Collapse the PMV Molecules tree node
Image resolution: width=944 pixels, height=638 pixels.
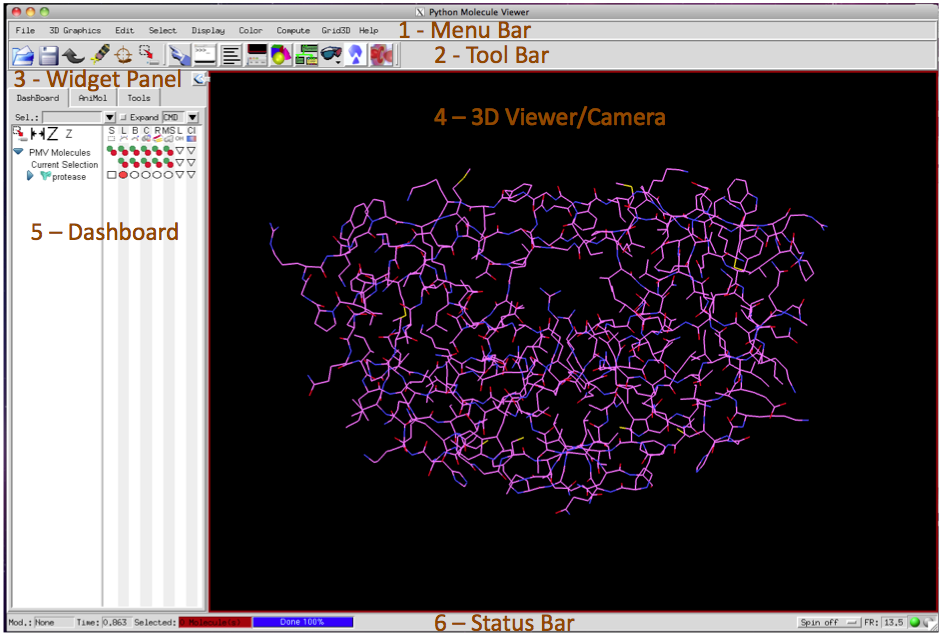(19, 152)
